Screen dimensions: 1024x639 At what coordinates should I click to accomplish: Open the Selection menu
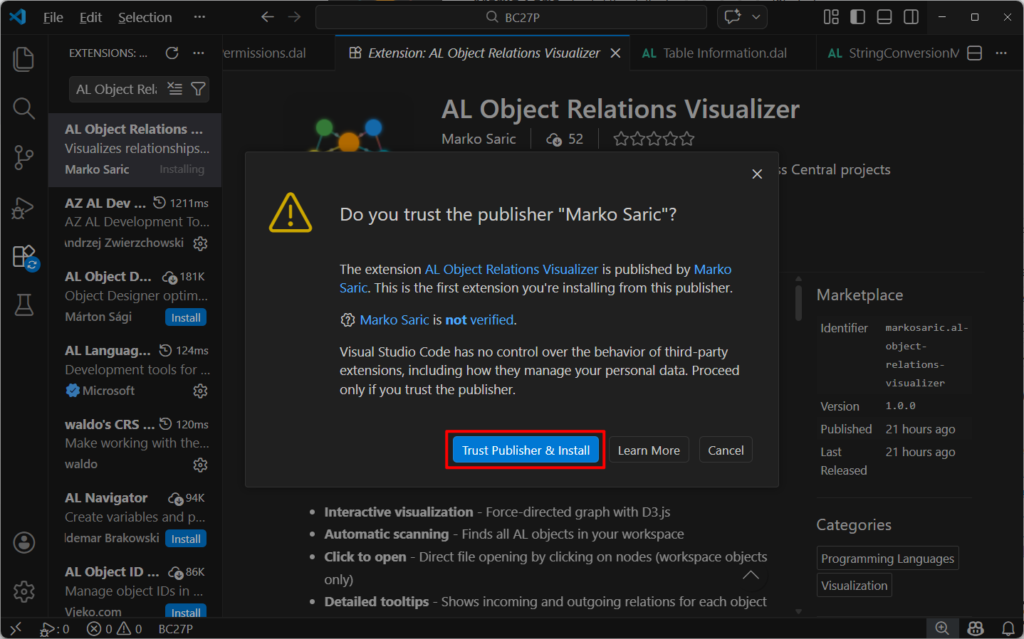[x=145, y=17]
